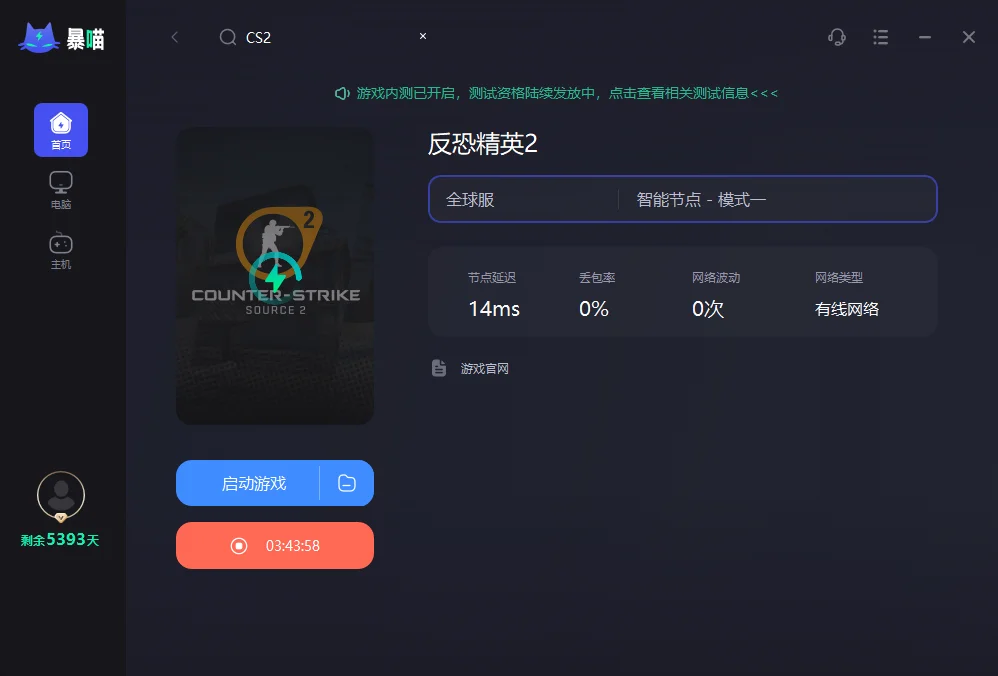Open the 智能节点 - 模式一 node selector
The width and height of the screenshot is (998, 676).
coord(778,199)
